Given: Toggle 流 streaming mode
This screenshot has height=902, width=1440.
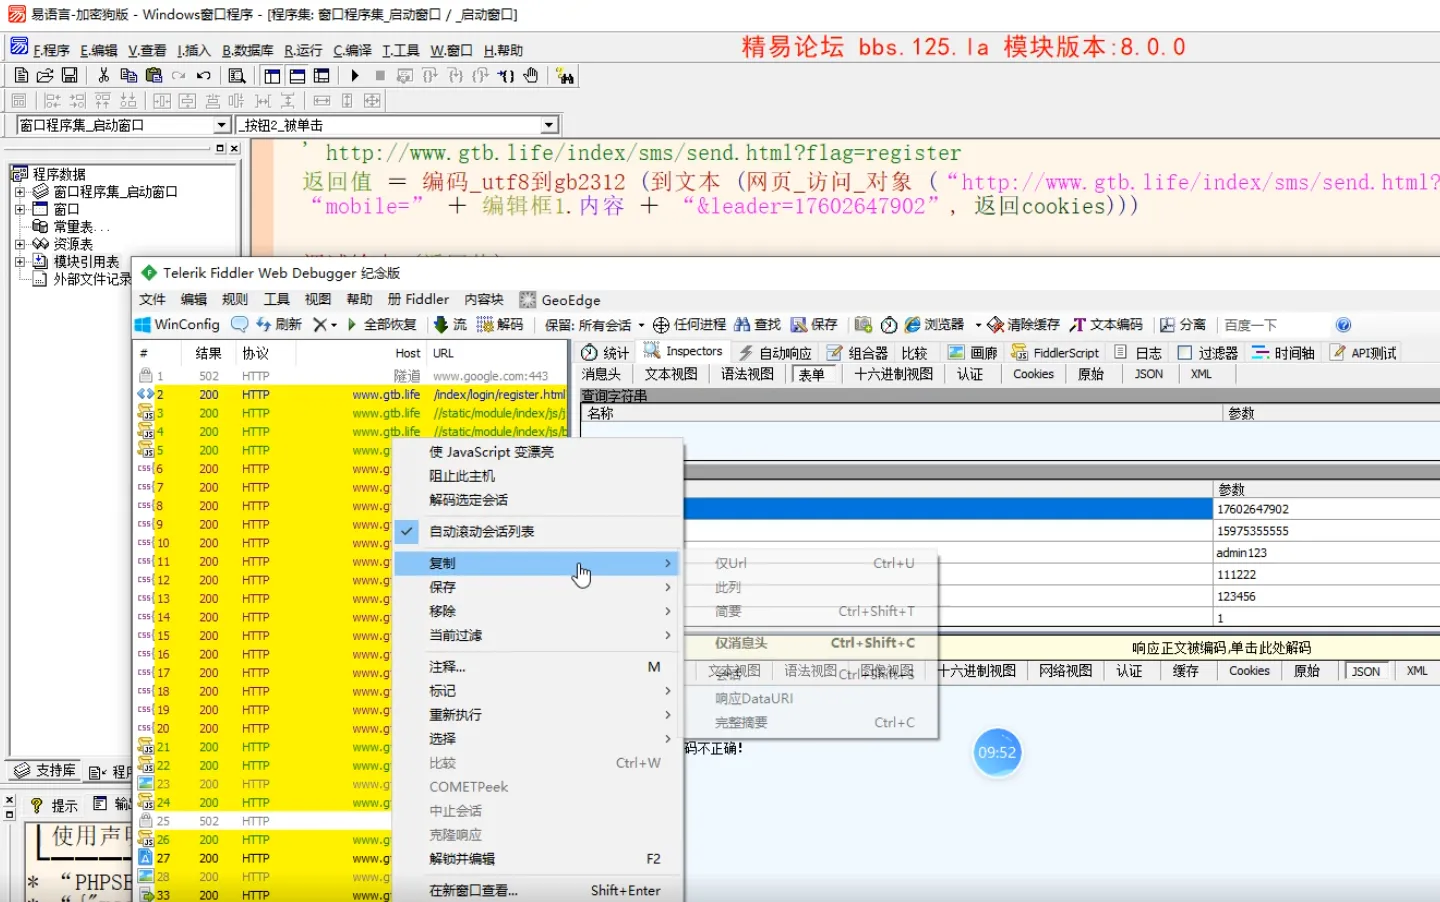Looking at the screenshot, I should click(x=450, y=324).
